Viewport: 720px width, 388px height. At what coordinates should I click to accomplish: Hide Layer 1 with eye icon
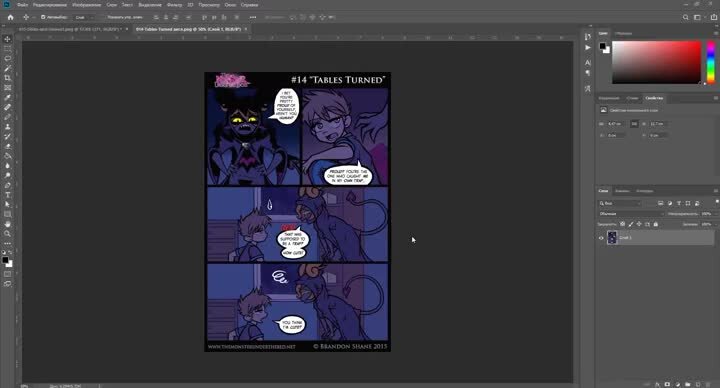point(601,238)
